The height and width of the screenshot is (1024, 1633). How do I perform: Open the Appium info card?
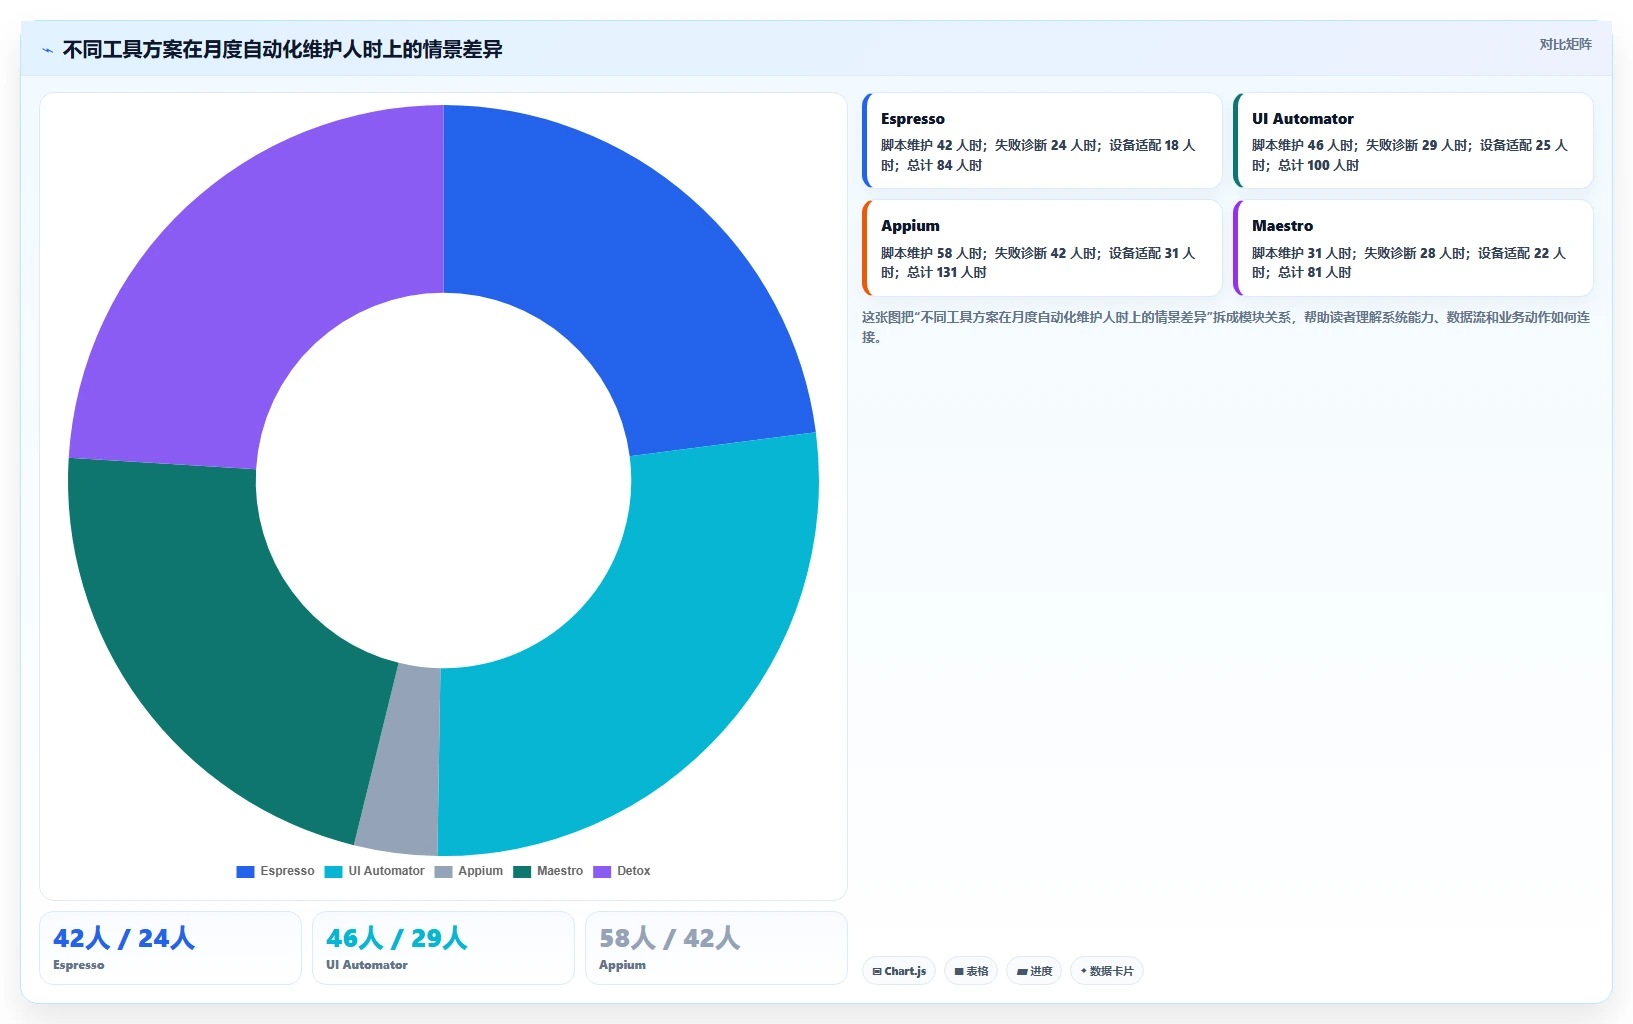point(1042,248)
